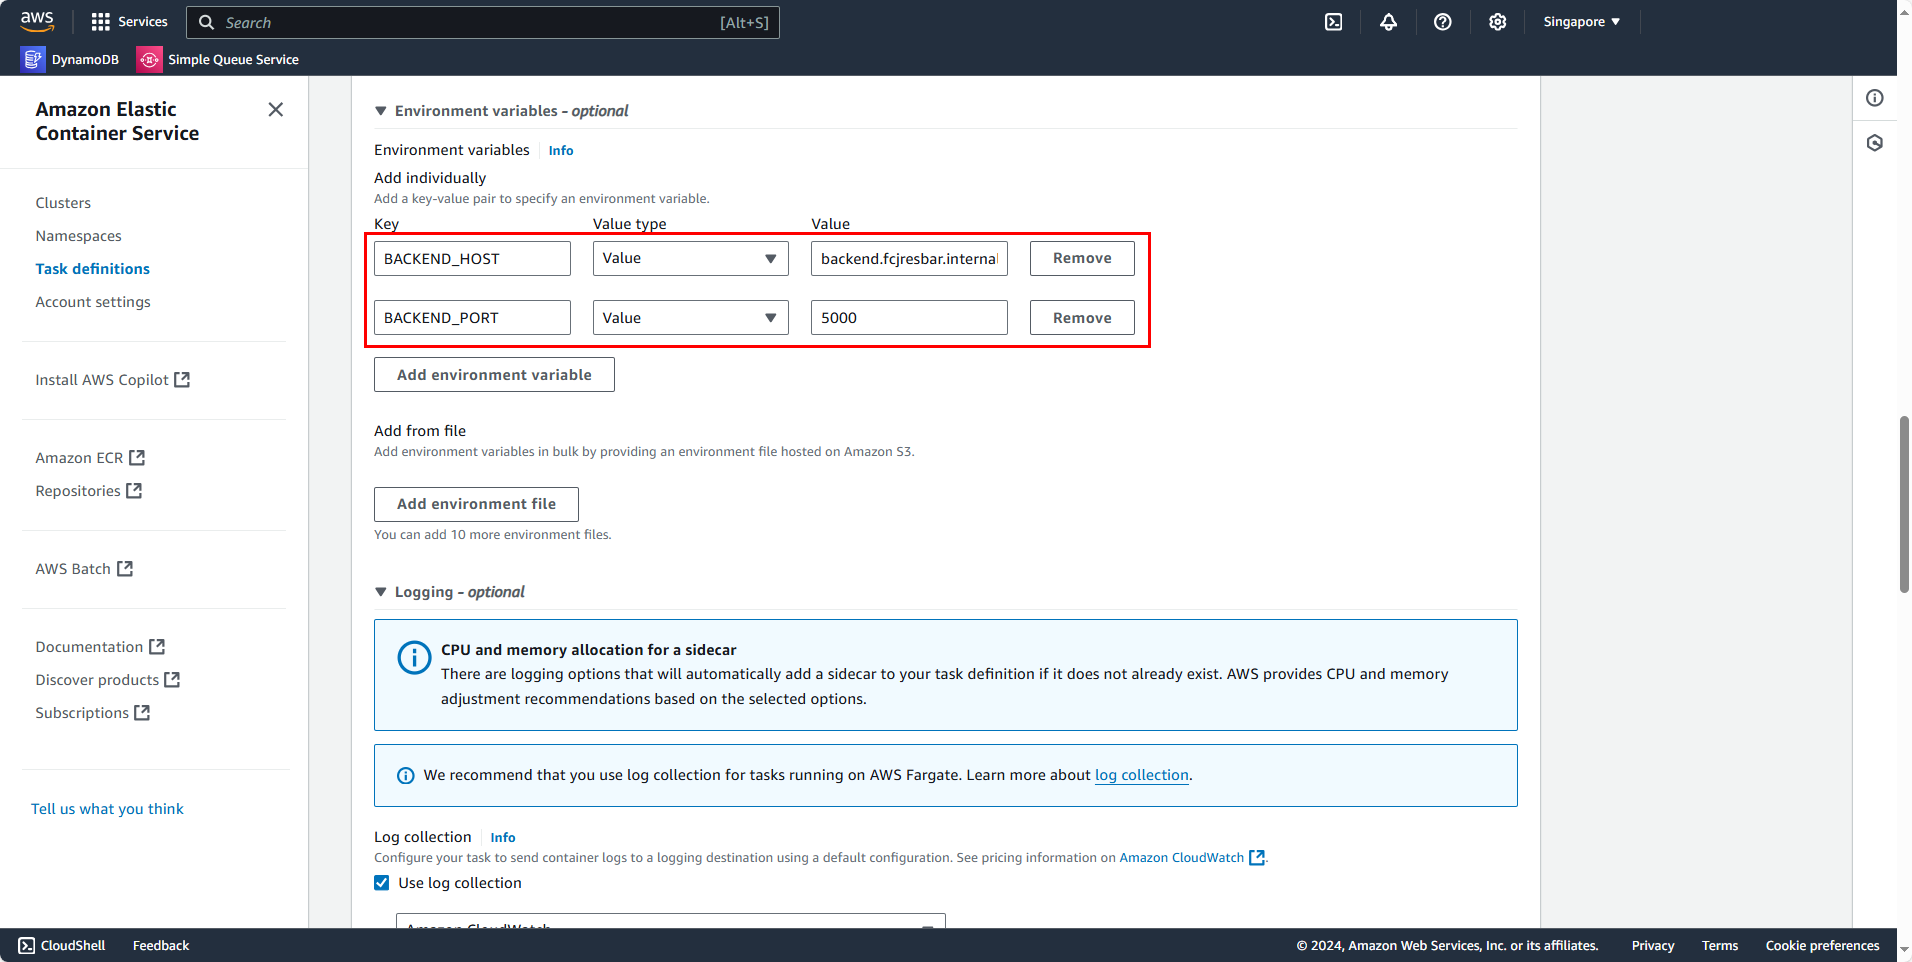Click the external link icon beside AWS Batch
This screenshot has width=1912, height=962.
point(125,569)
